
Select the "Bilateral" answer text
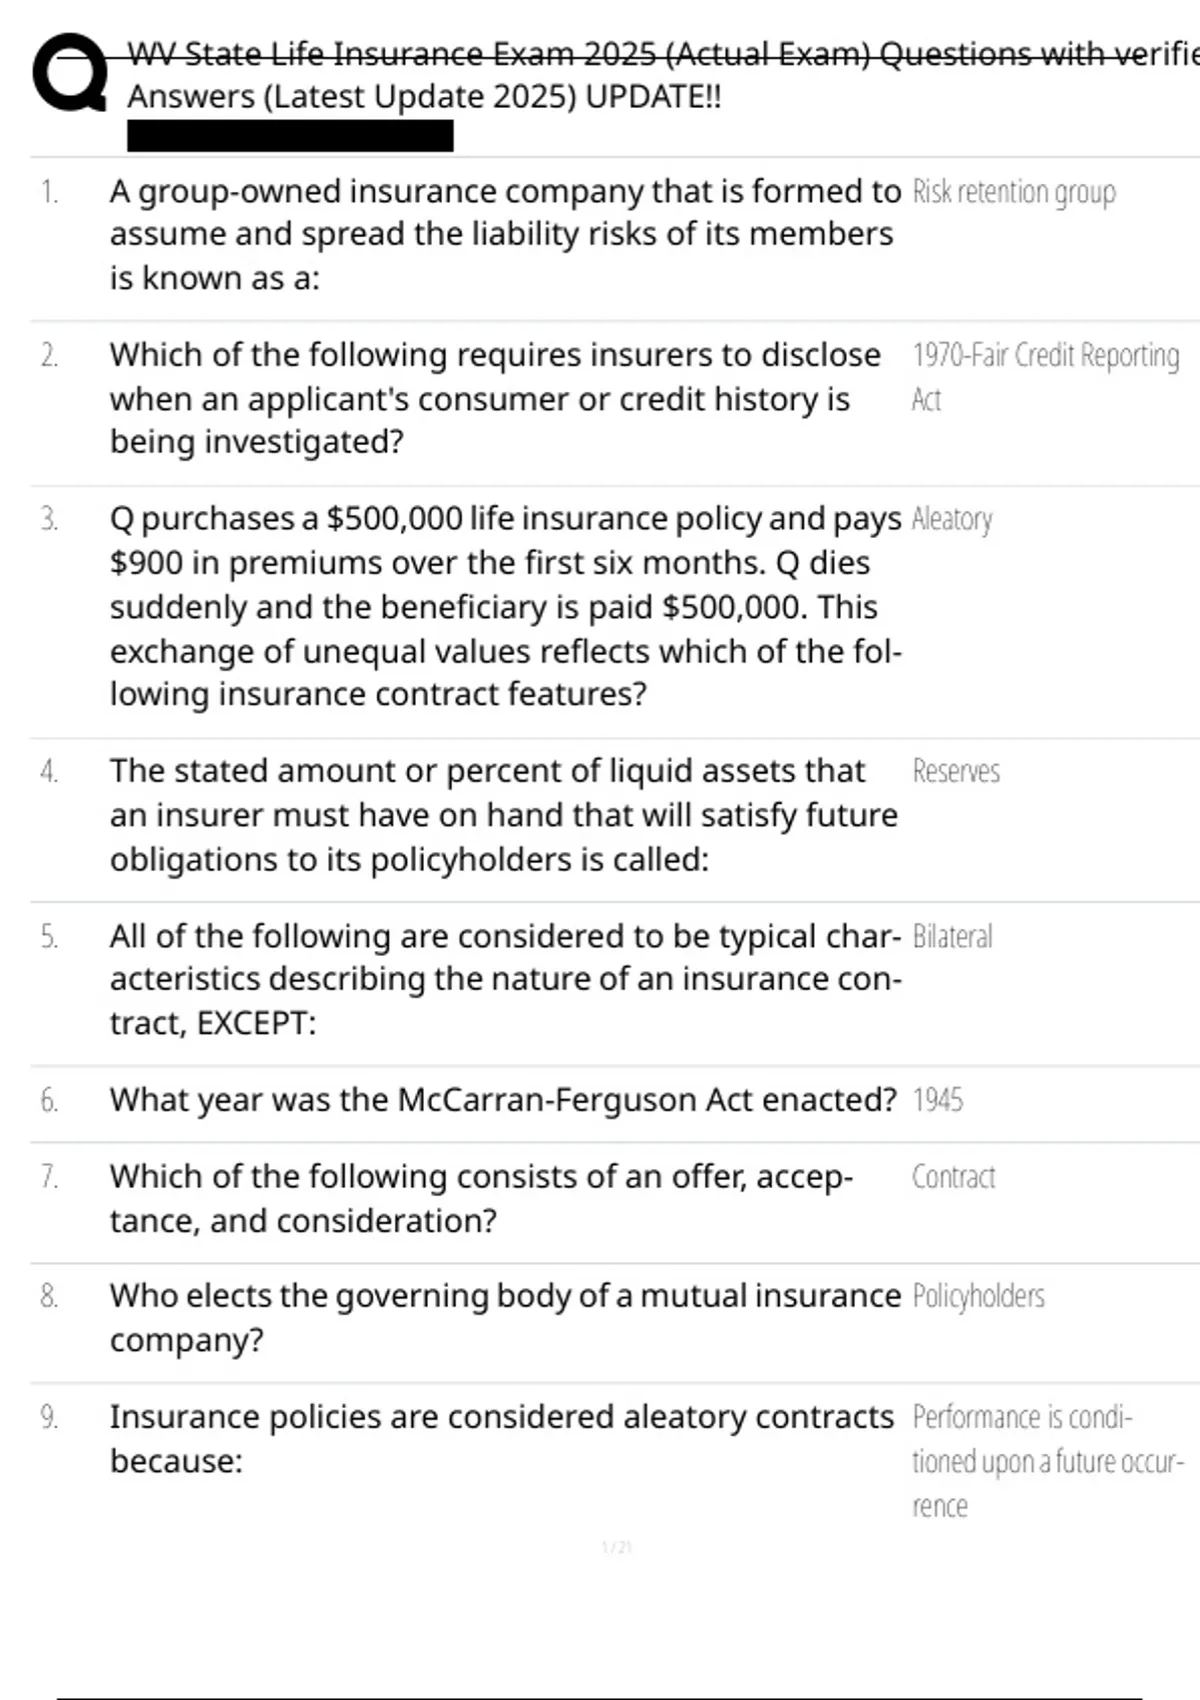pos(952,937)
